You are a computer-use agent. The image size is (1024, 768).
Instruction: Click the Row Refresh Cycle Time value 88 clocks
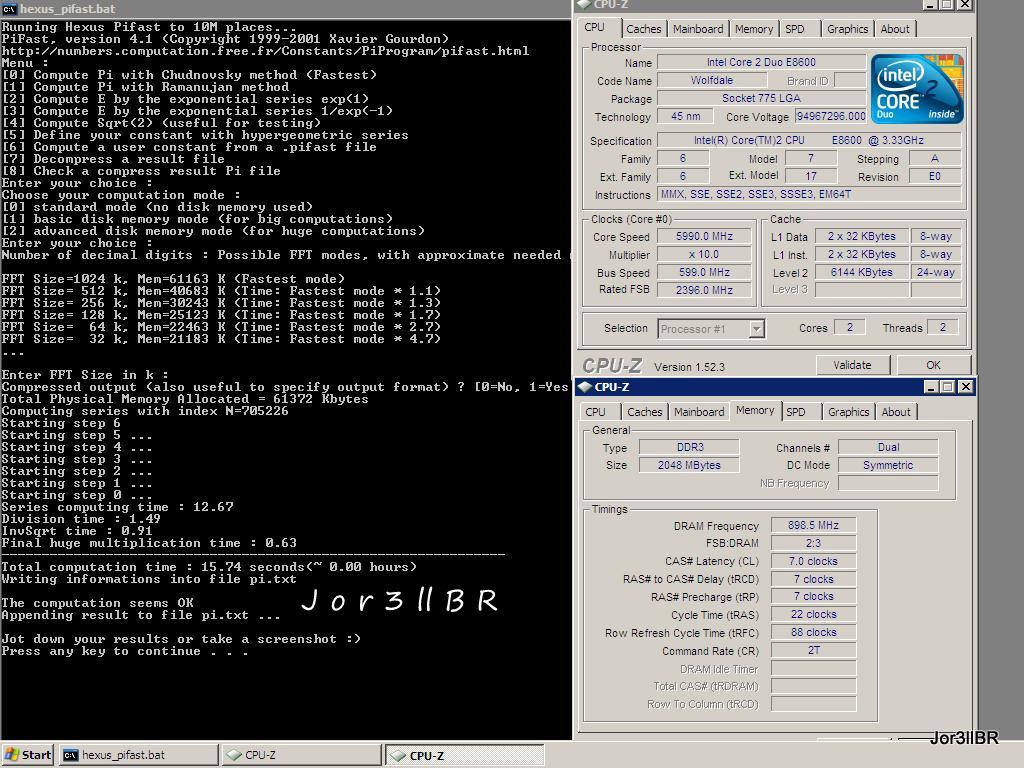pos(813,632)
